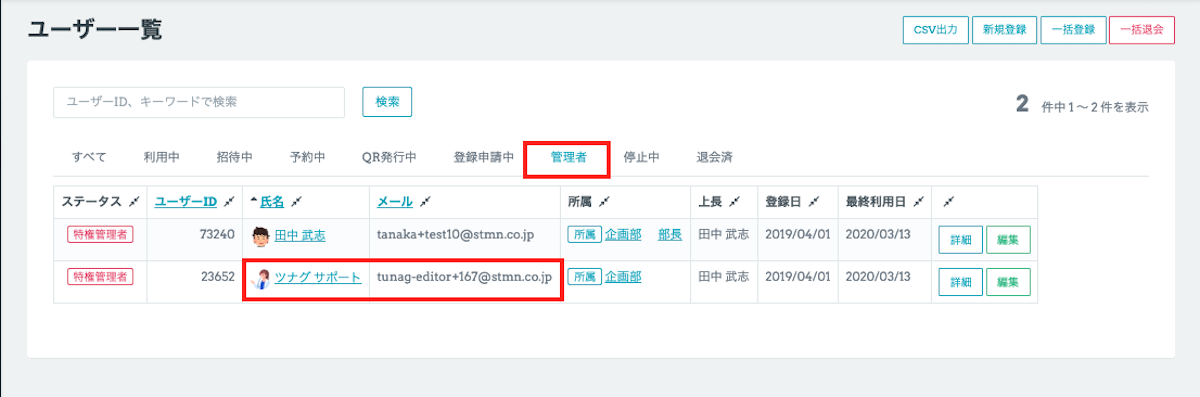Click sort icon next to 登録日 header

click(814, 202)
